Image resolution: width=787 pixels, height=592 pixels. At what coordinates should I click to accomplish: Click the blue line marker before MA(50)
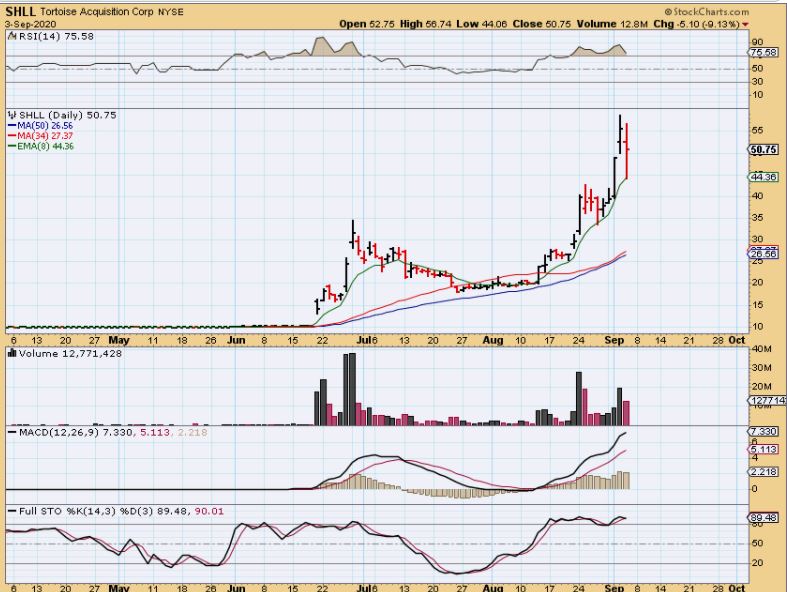click(12, 126)
